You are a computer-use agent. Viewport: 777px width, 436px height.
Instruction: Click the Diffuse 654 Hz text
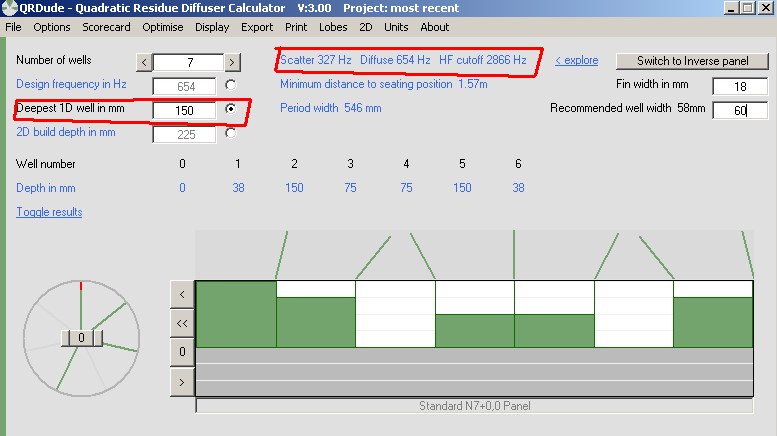pos(395,60)
